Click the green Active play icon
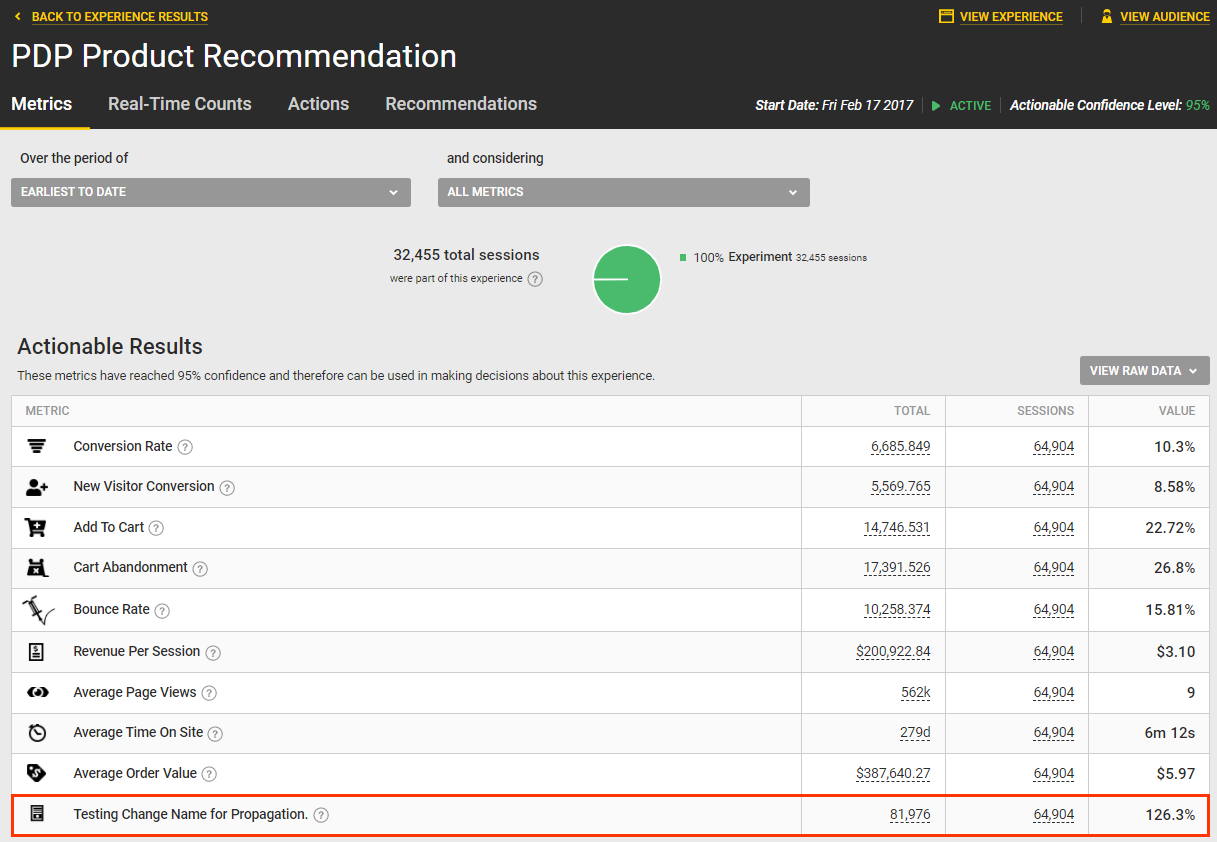This screenshot has height=842, width=1217. (x=937, y=106)
